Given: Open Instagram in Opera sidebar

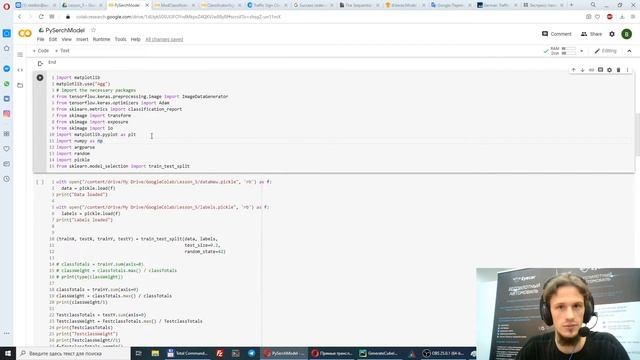Looking at the screenshot, I should pyautogui.click(x=7, y=114).
